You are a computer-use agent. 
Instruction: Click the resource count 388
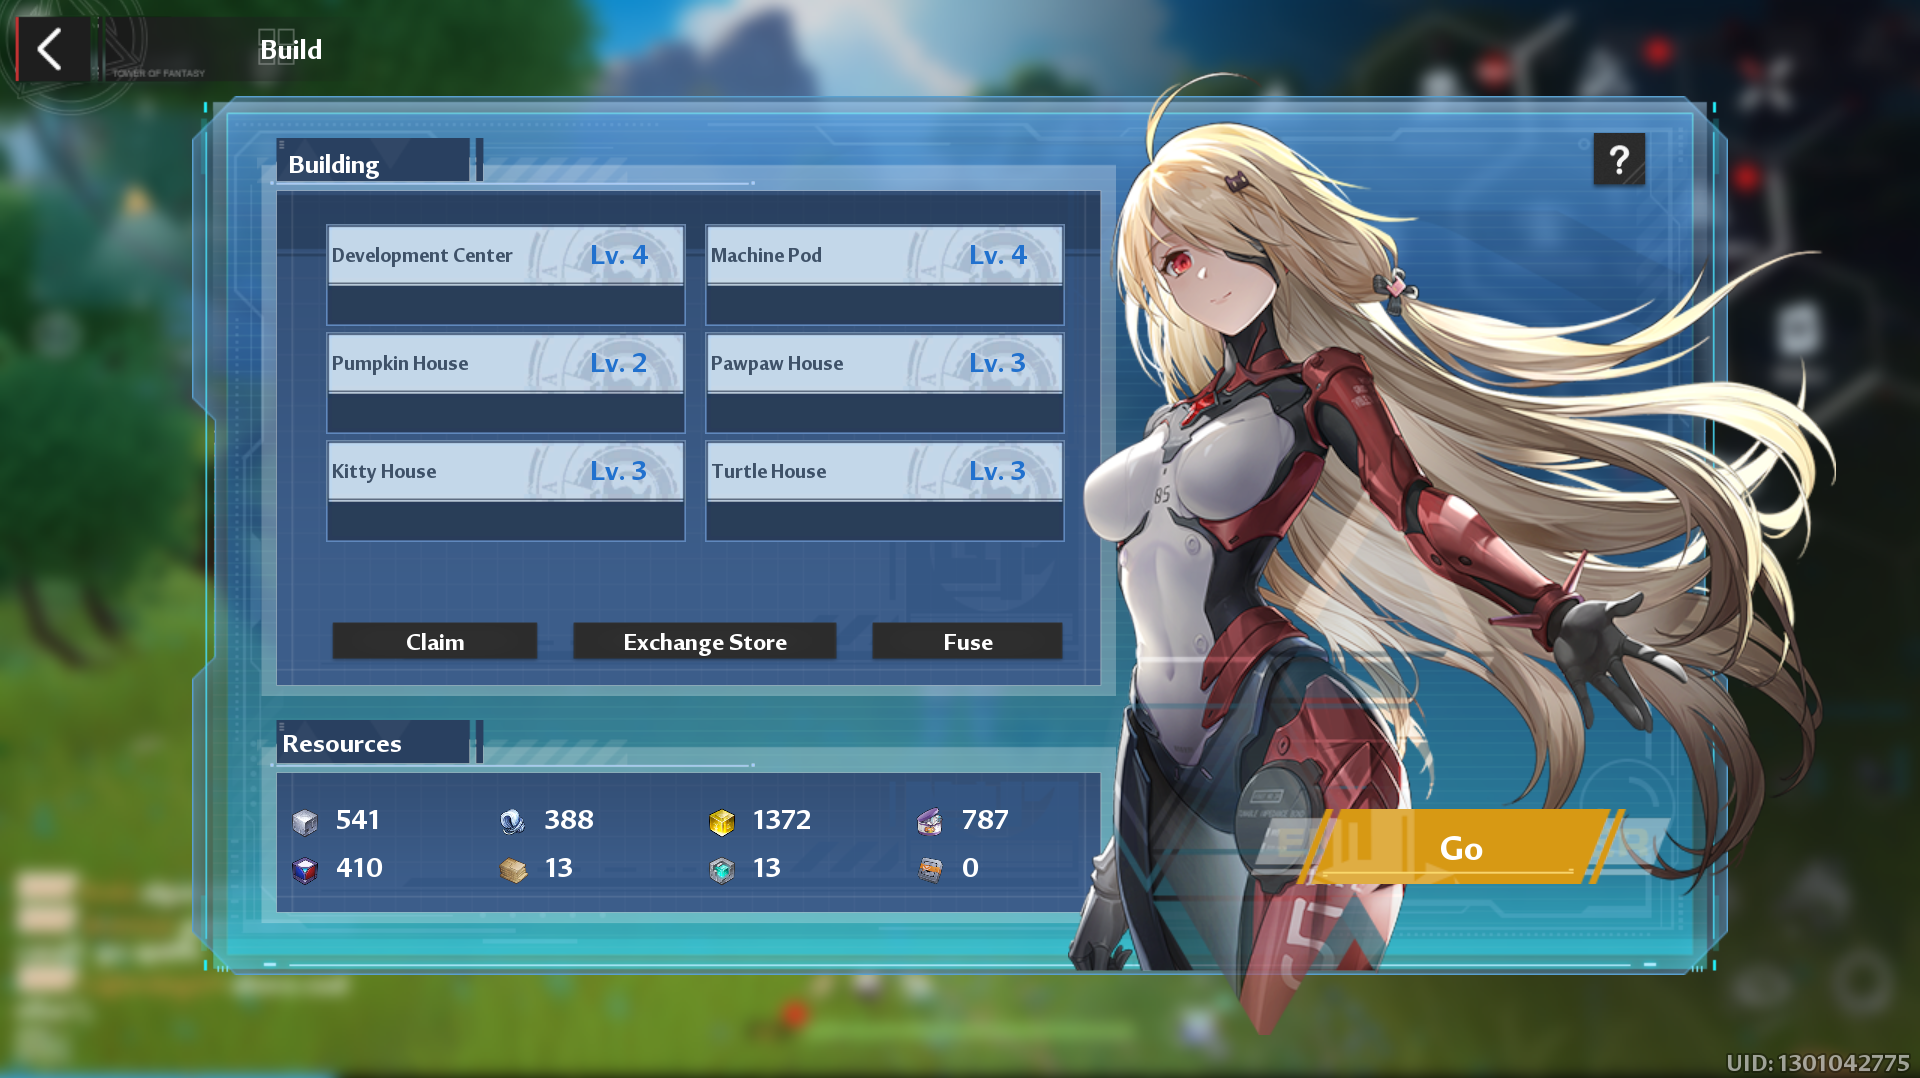569,820
